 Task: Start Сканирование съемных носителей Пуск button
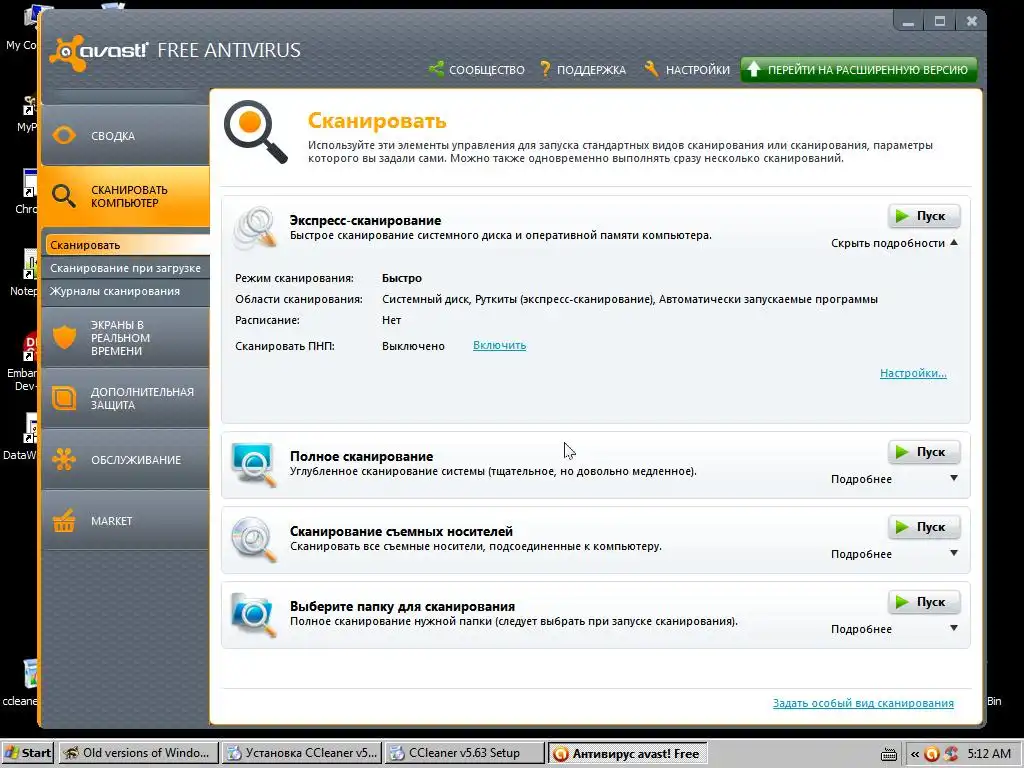[923, 527]
